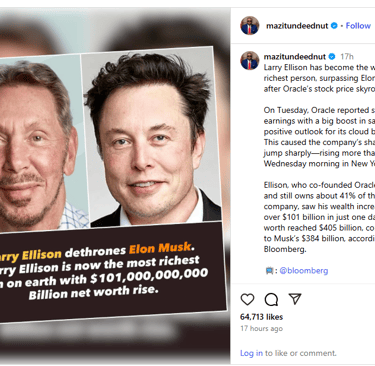Screen dimensions: 375x366
Task: Follow the mazitundeednut account
Action: (358, 26)
